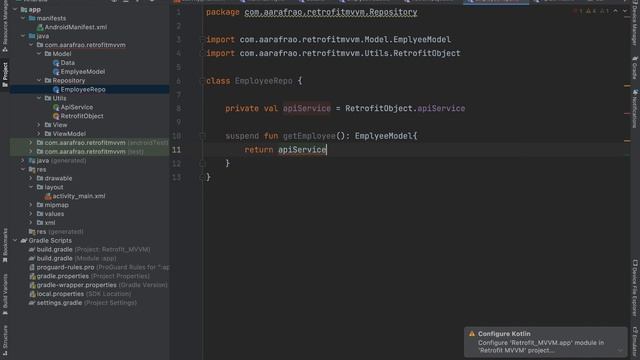The width and height of the screenshot is (640, 360).
Task: Click the res folder icon
Action: (32, 169)
